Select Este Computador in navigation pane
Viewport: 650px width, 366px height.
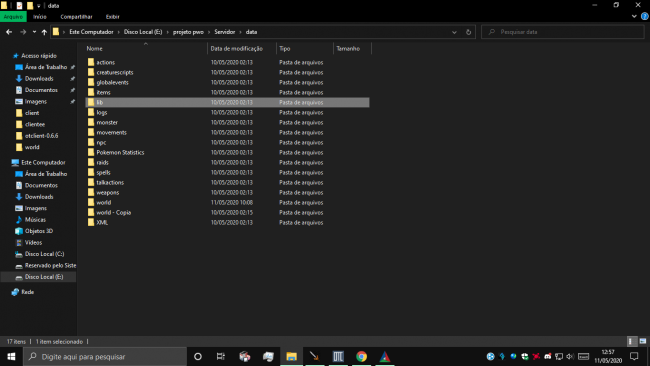point(43,162)
